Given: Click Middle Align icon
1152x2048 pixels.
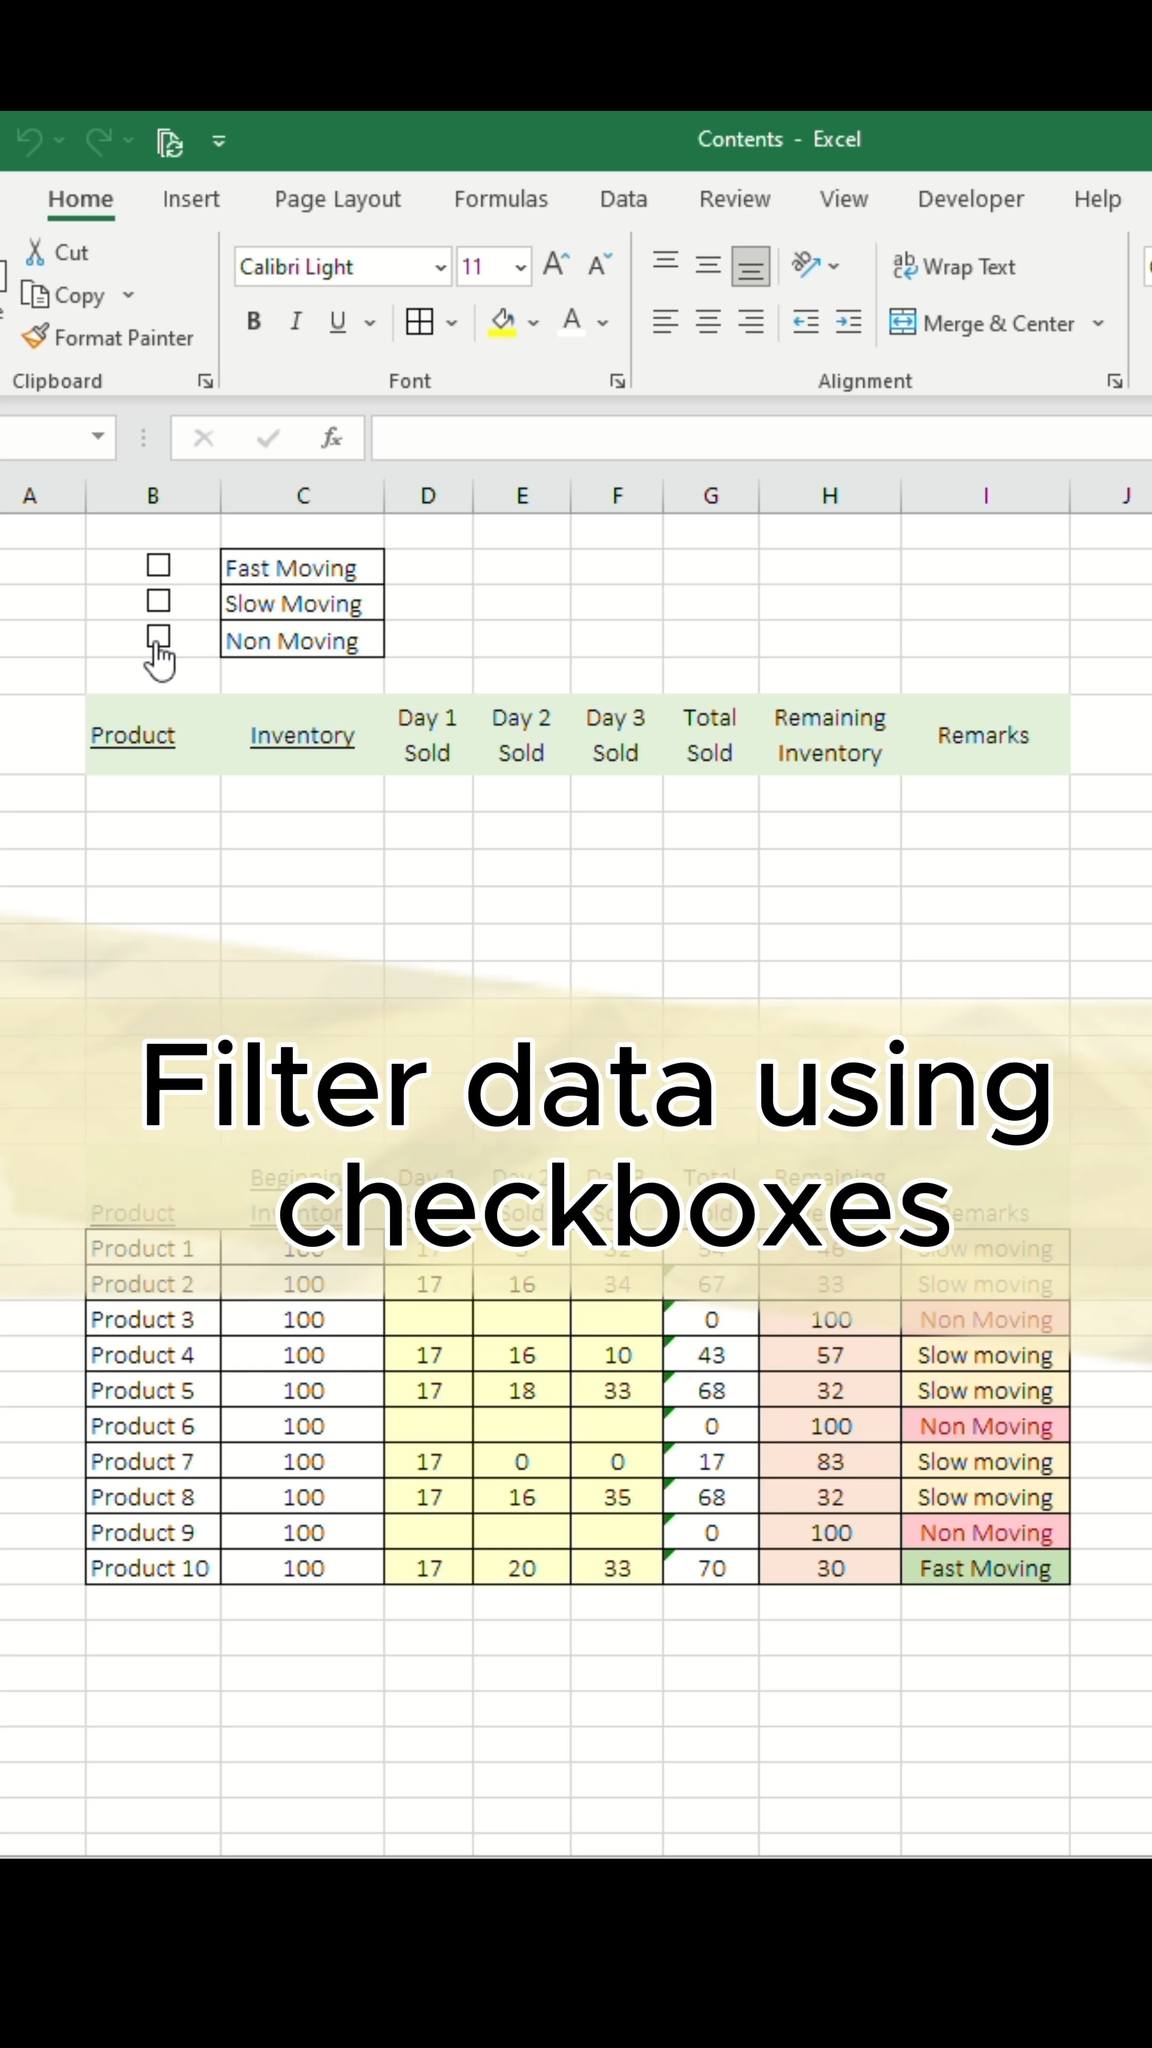Looking at the screenshot, I should [x=708, y=265].
